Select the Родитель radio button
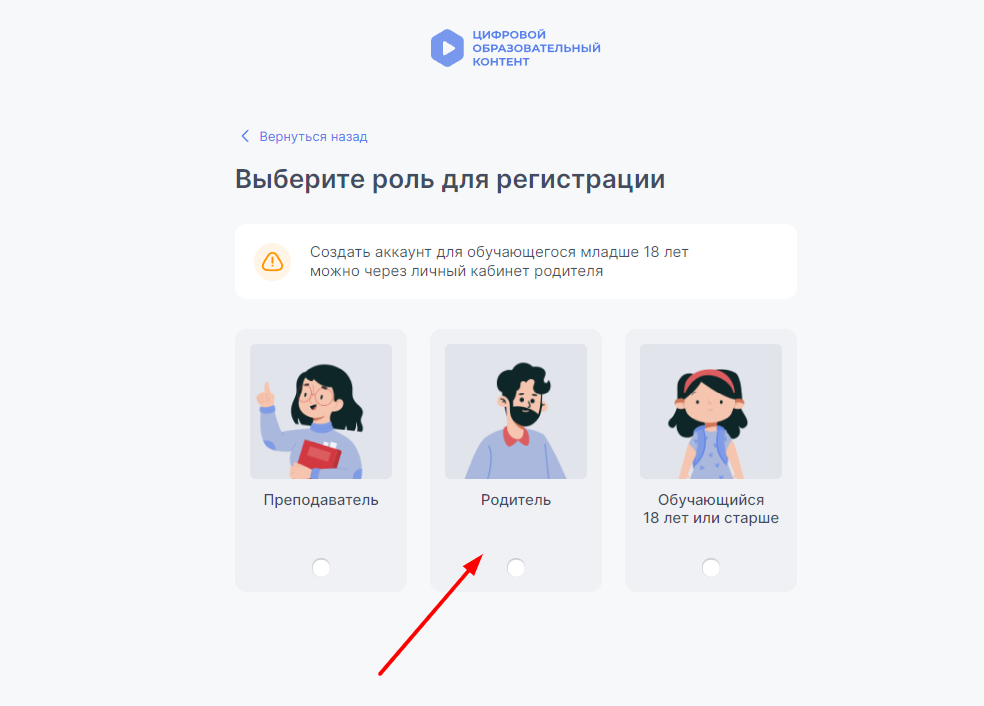The height and width of the screenshot is (706, 984). pos(516,567)
